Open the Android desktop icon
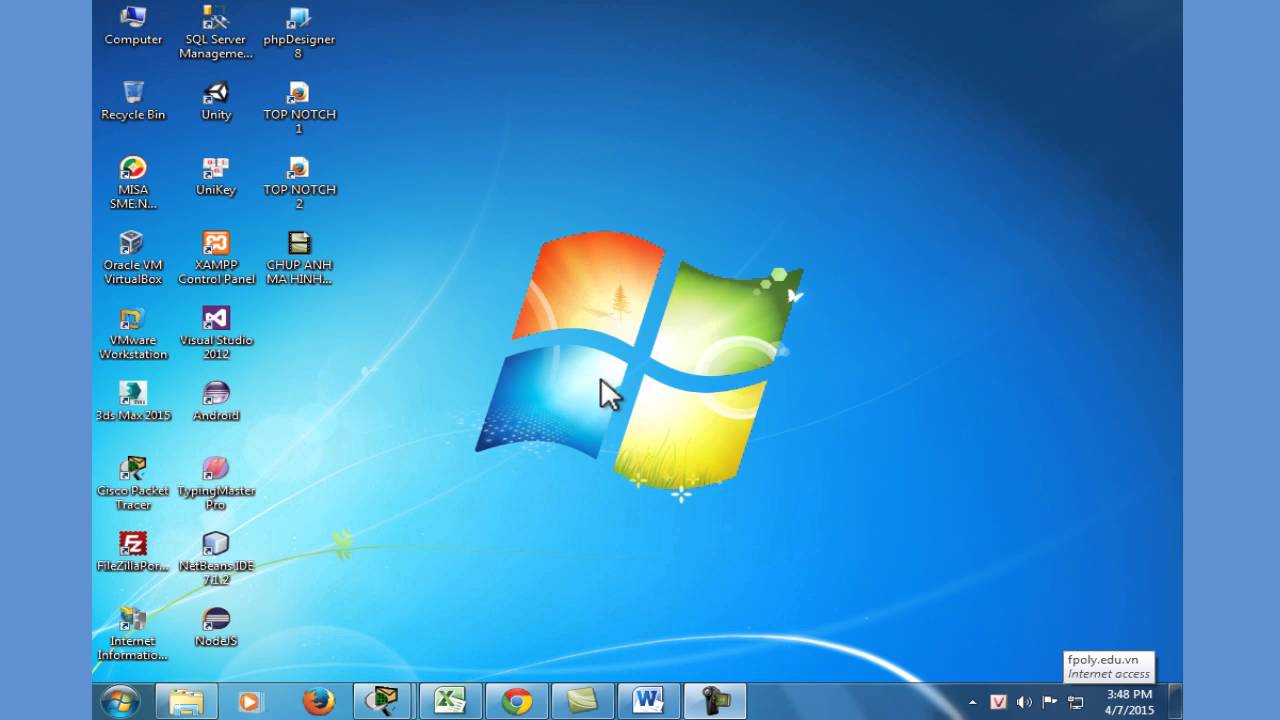 [216, 401]
